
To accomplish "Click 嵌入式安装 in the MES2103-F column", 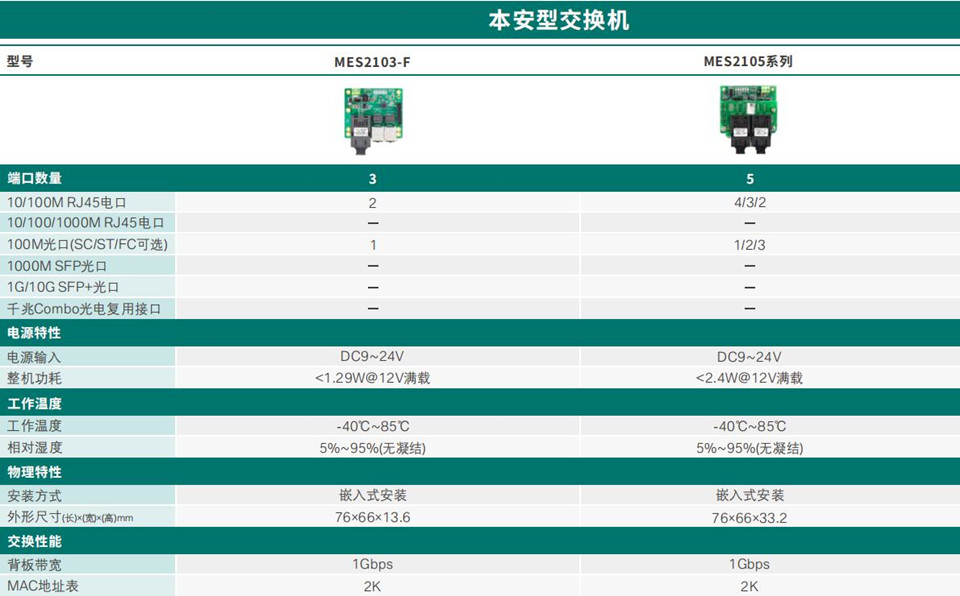I will pos(373,495).
